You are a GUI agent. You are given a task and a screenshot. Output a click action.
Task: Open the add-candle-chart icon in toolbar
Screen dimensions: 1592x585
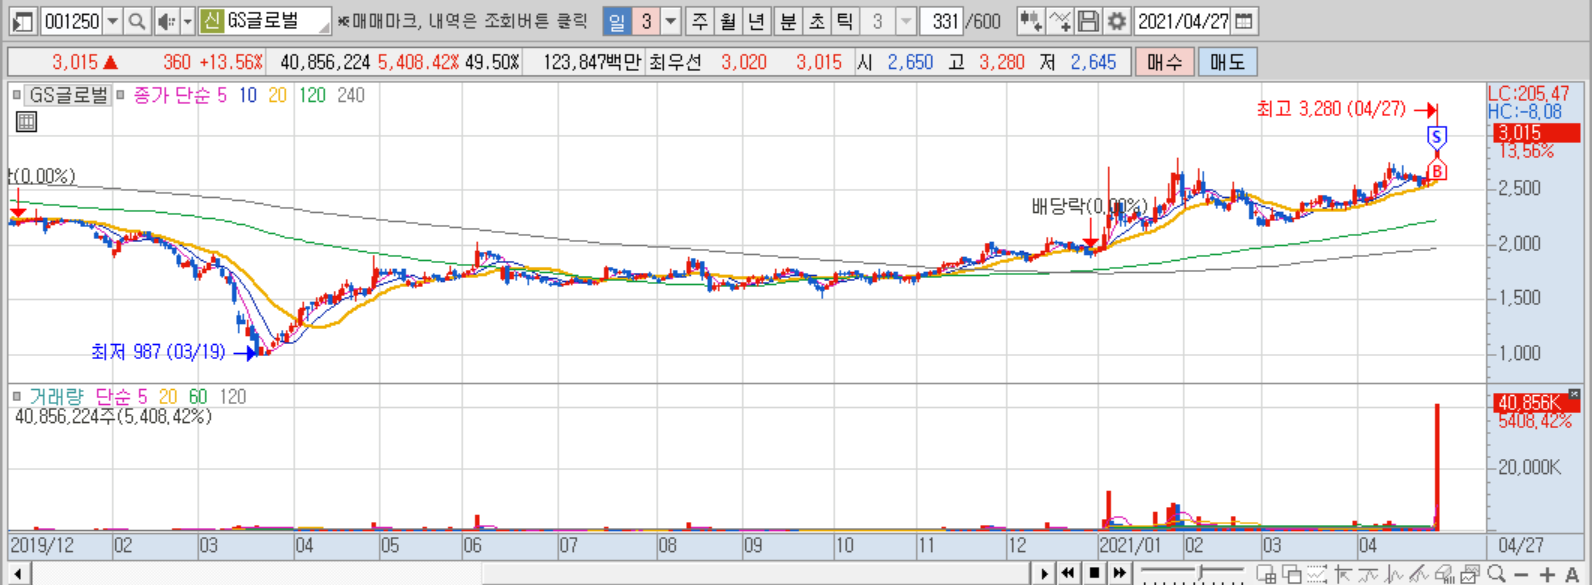[1030, 21]
